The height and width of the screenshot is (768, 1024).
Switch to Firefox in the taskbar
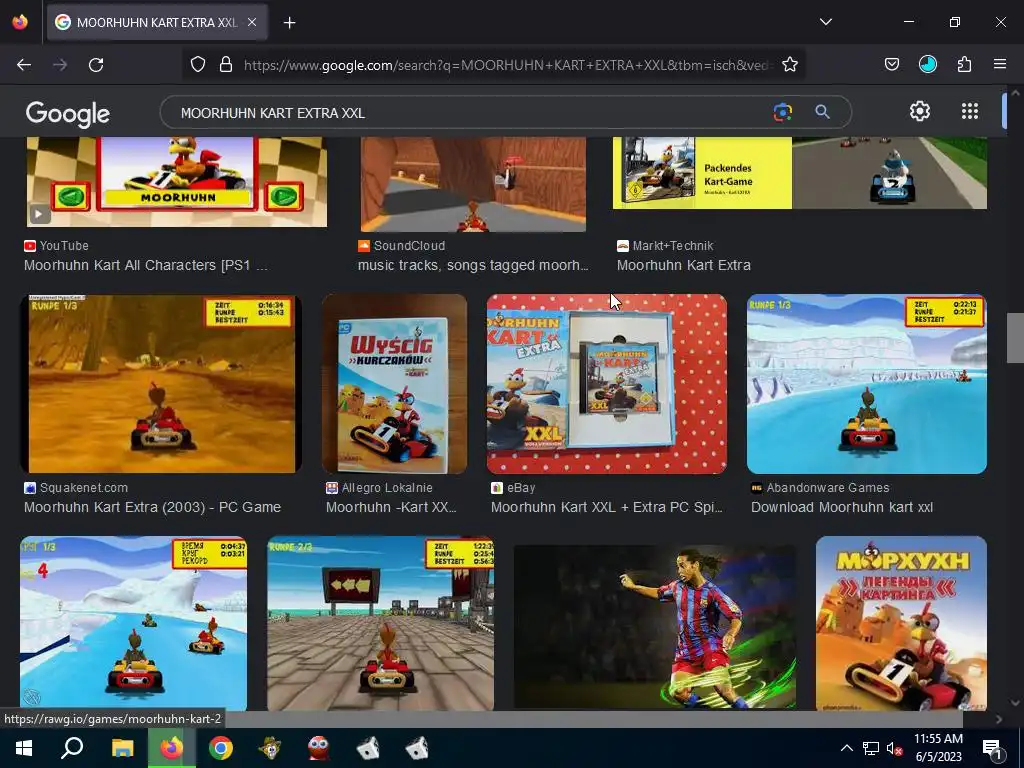point(172,748)
